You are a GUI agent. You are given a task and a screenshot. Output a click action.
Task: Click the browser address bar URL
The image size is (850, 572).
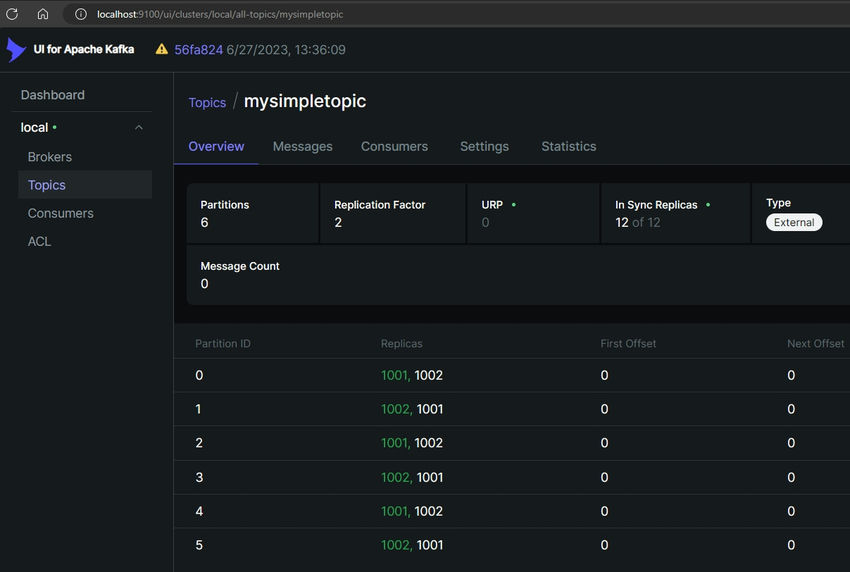click(220, 14)
